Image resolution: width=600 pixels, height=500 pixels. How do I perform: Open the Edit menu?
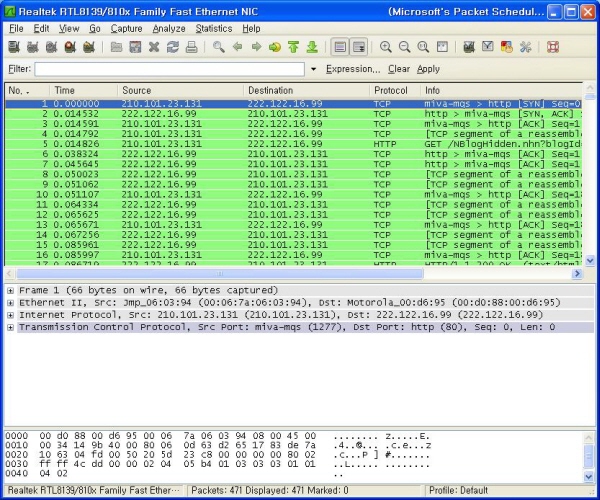pos(41,29)
